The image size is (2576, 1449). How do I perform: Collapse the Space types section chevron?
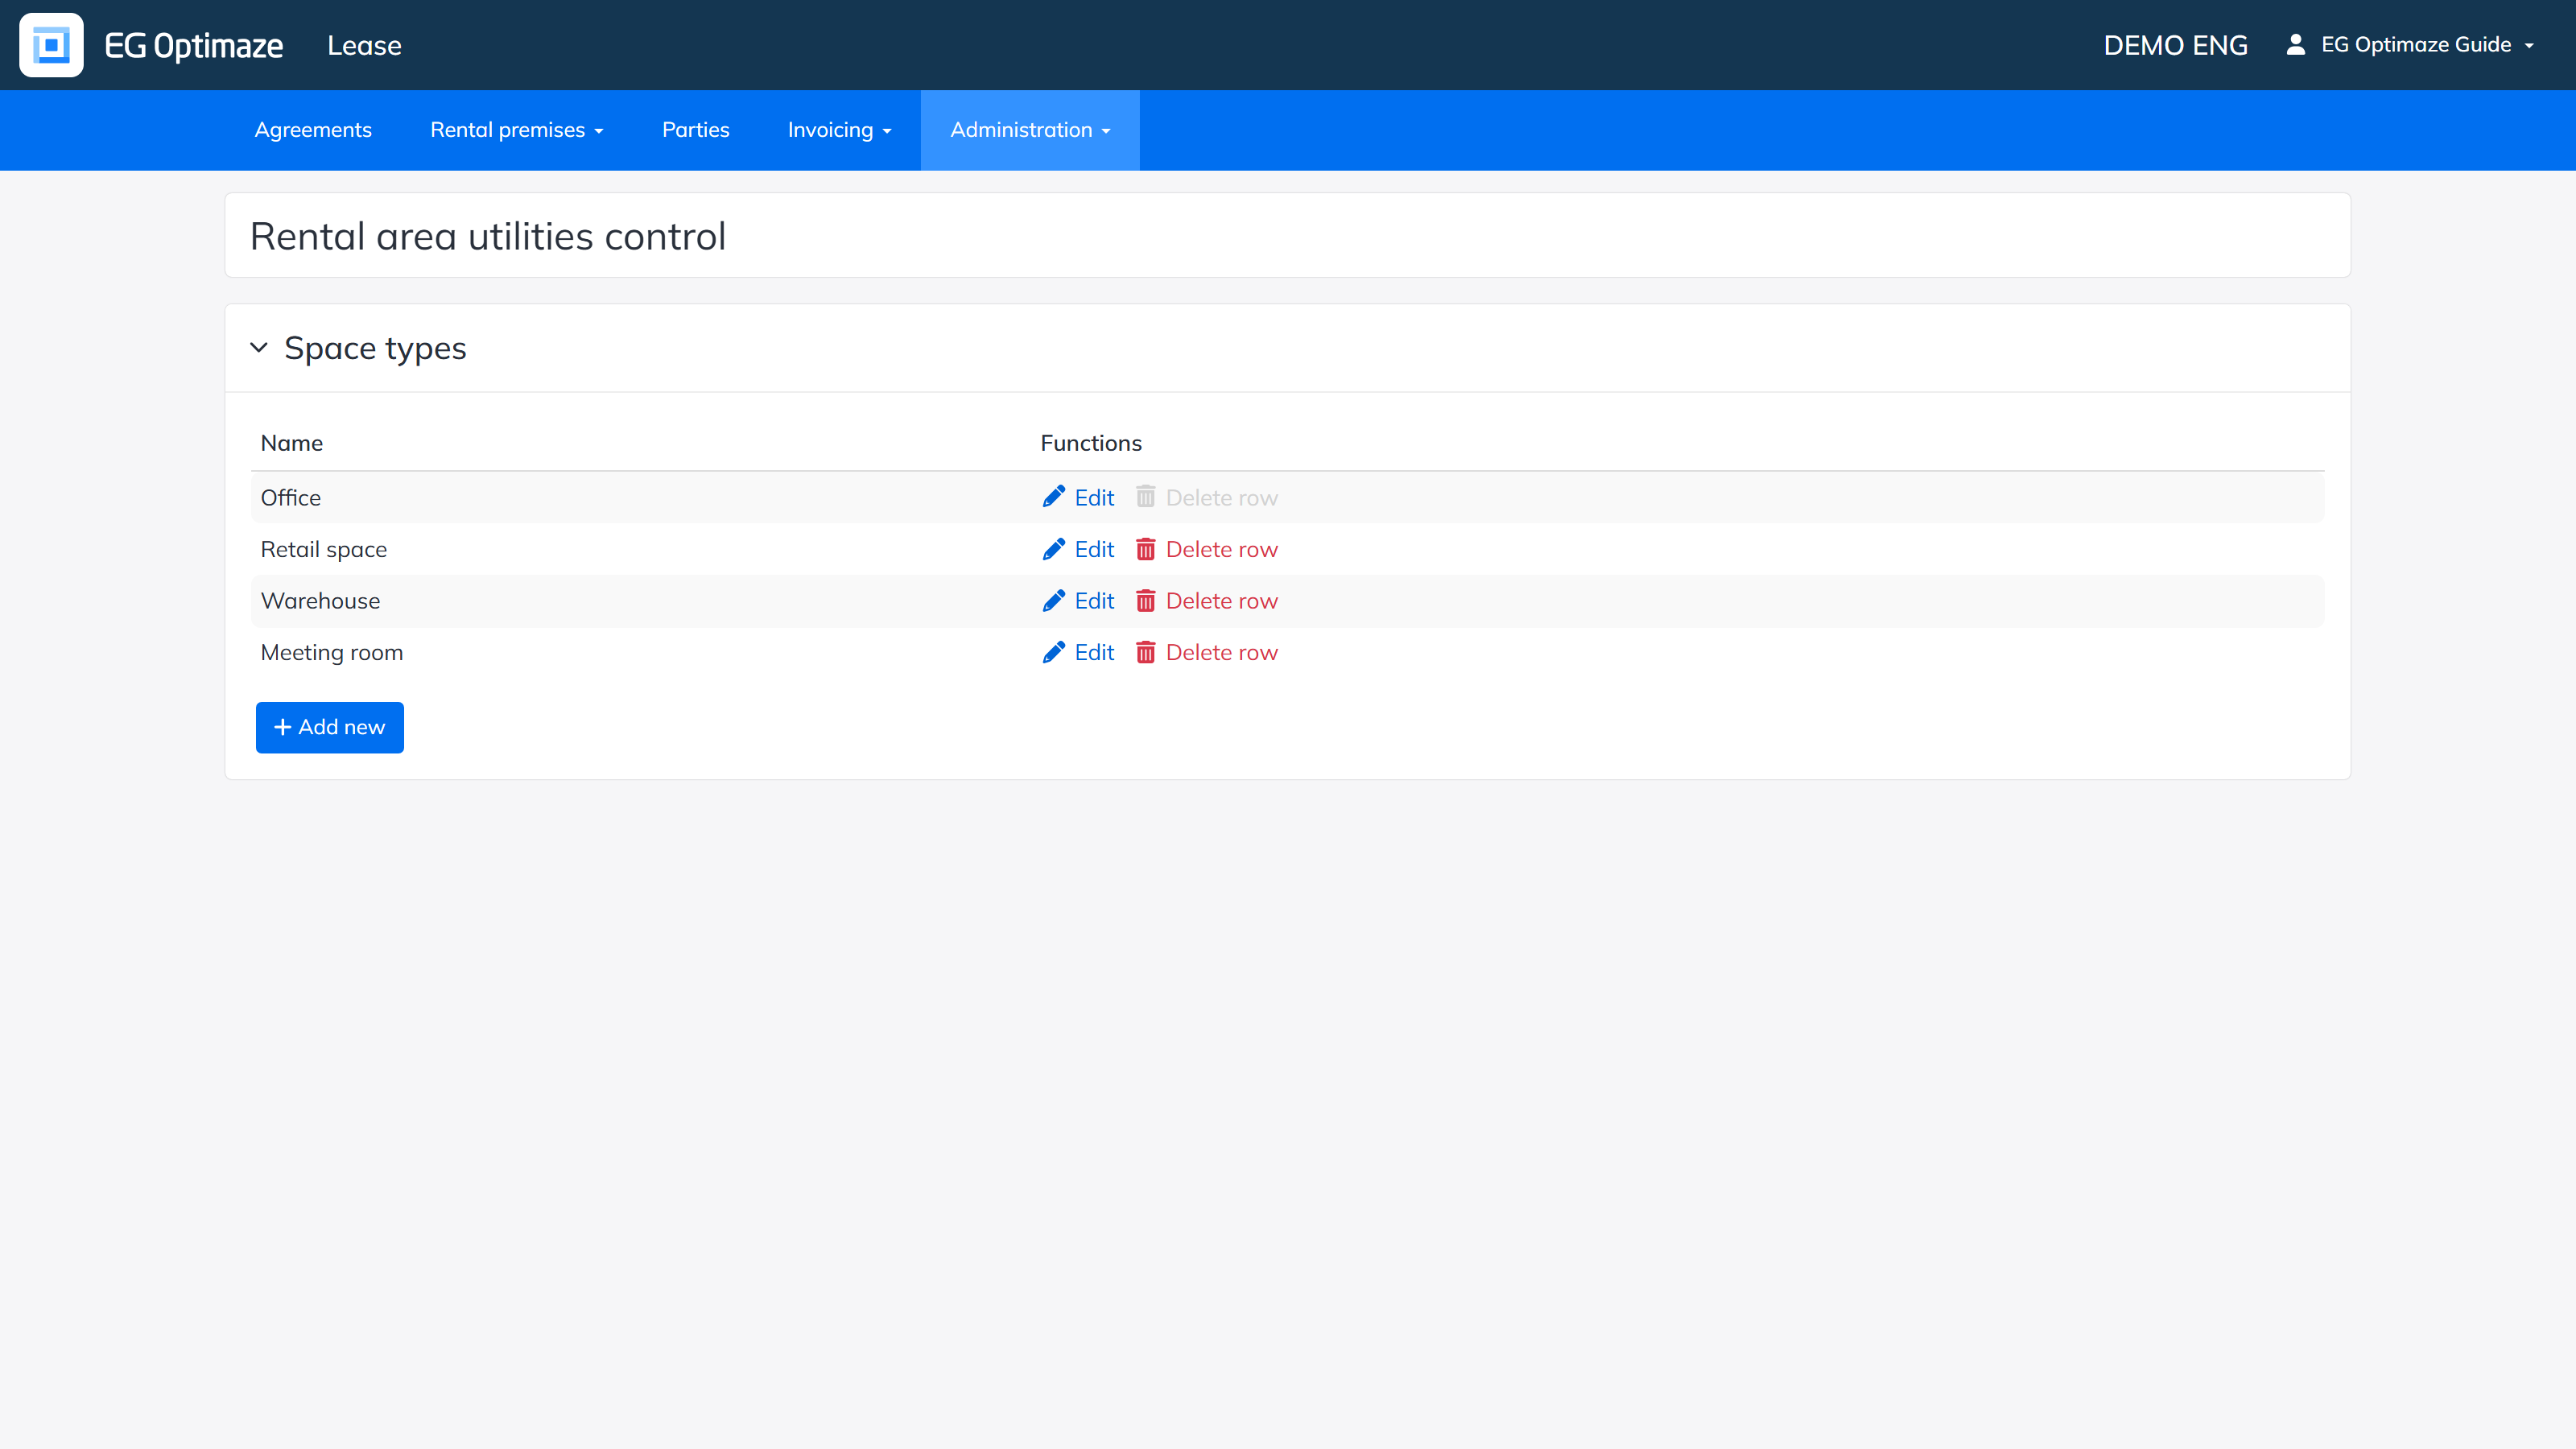(259, 348)
